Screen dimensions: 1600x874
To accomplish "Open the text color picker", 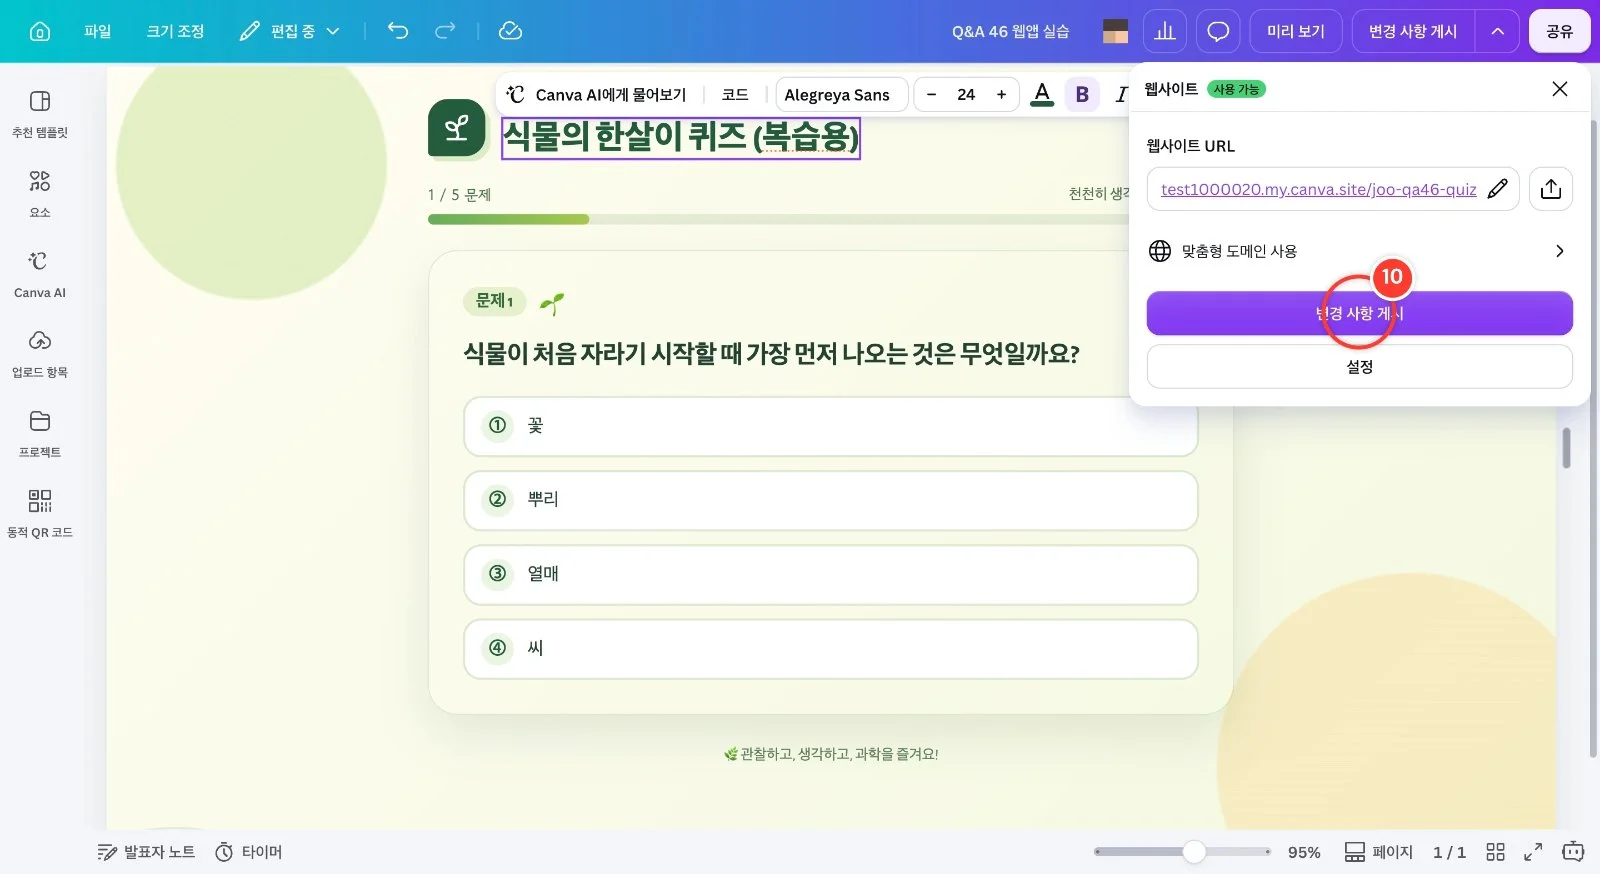I will pos(1042,94).
